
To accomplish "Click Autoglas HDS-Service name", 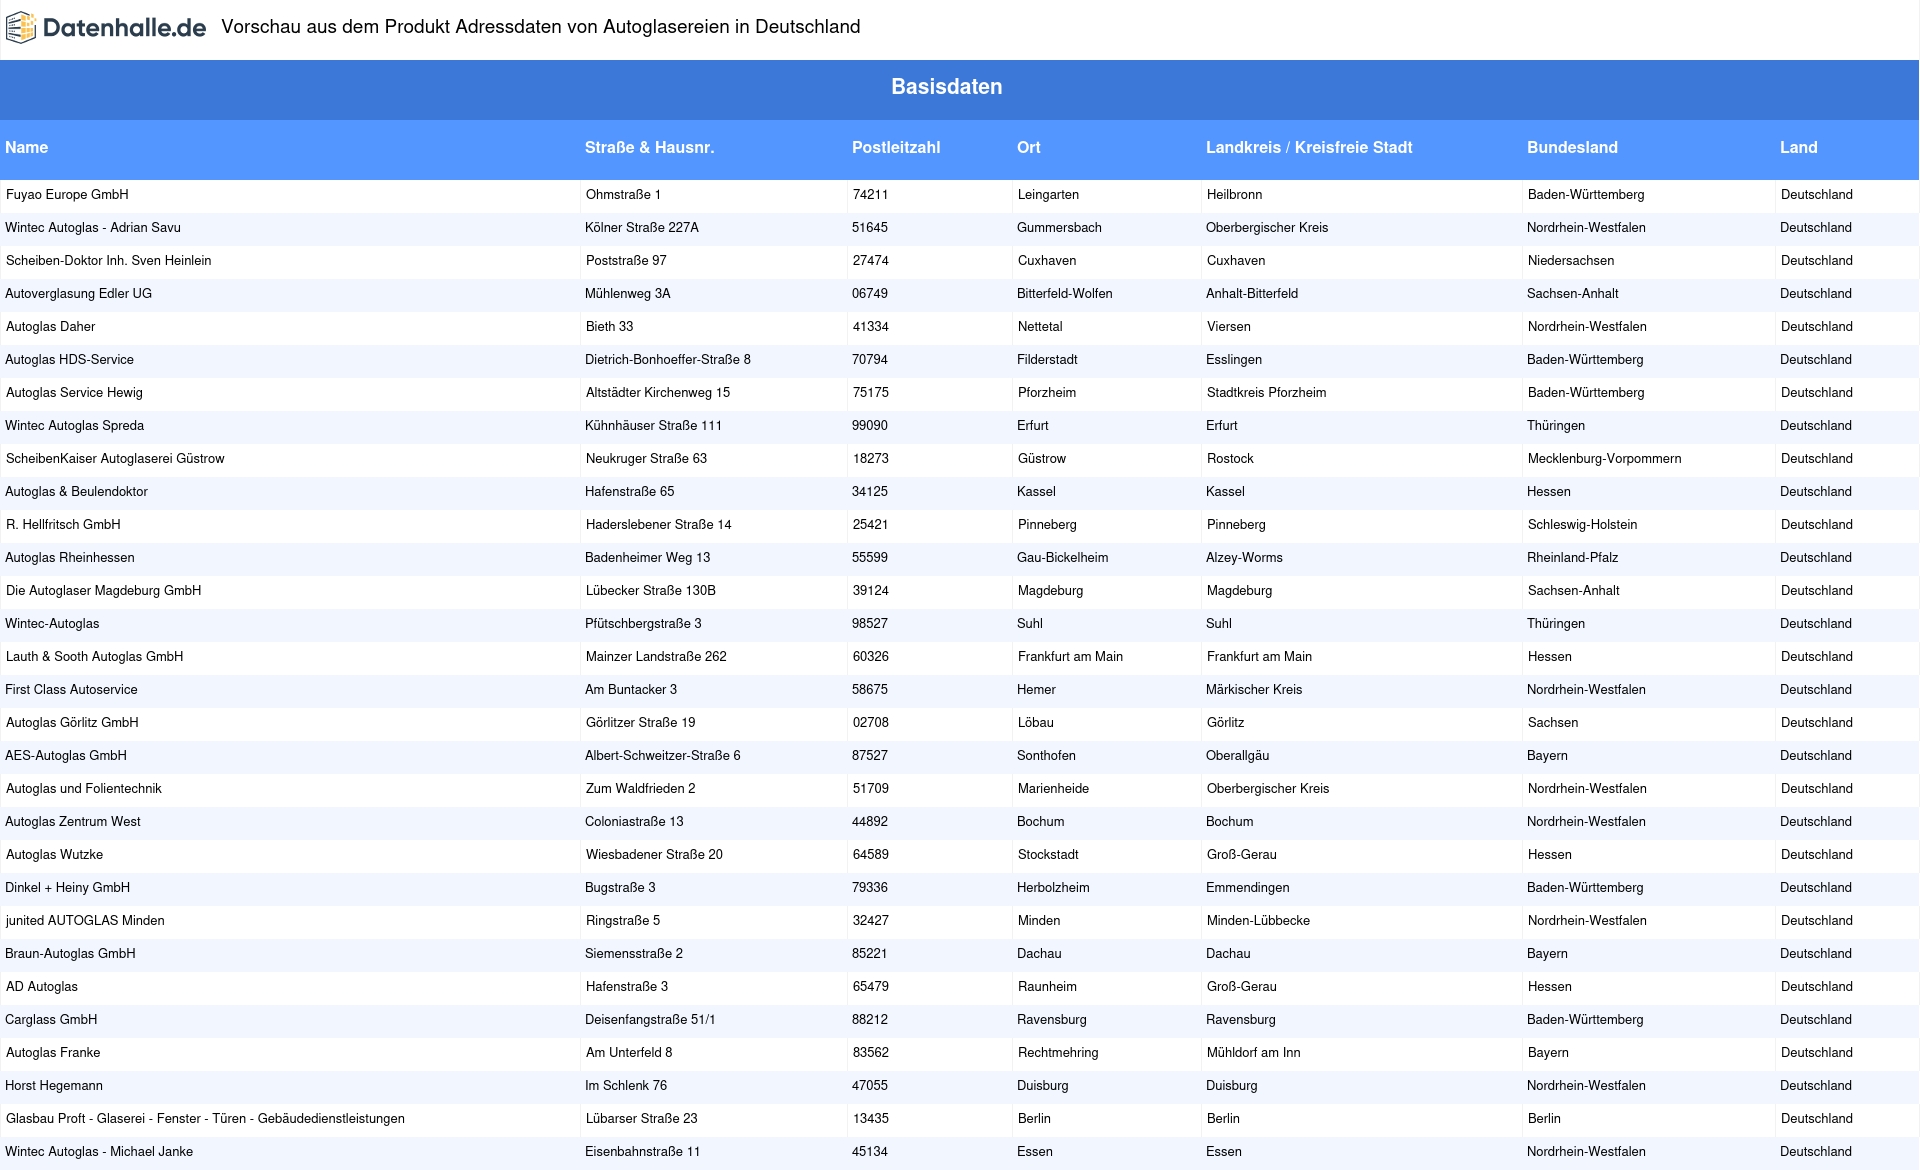I will click(69, 360).
